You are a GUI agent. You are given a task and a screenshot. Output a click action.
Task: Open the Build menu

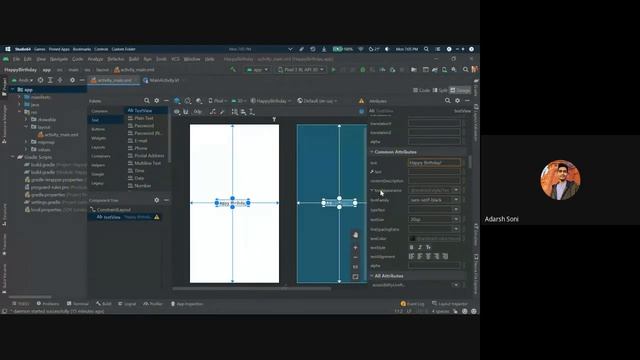point(134,59)
